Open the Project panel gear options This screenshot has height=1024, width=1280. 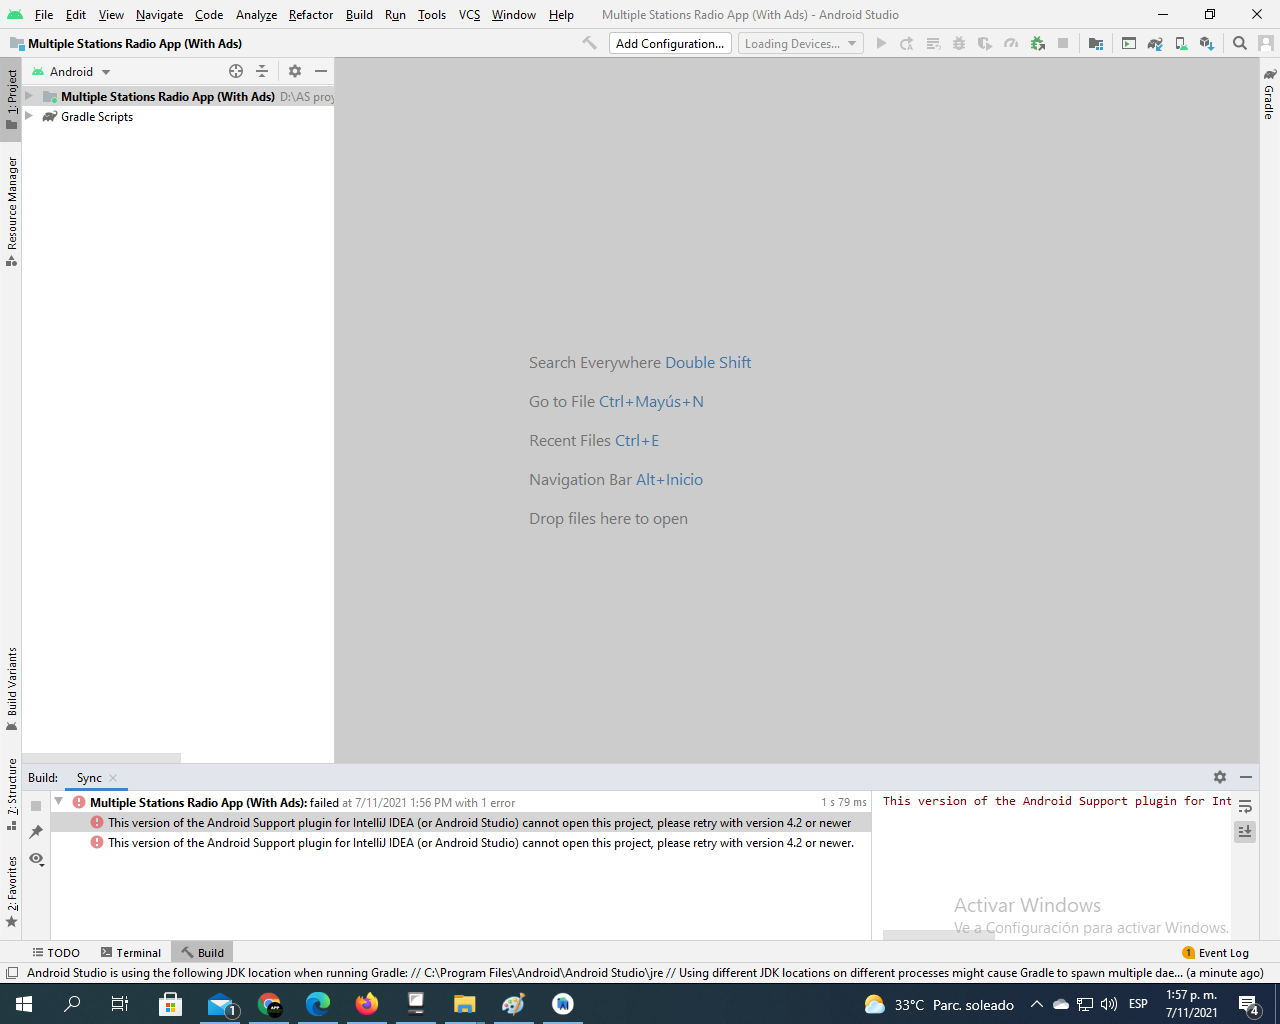pos(294,71)
